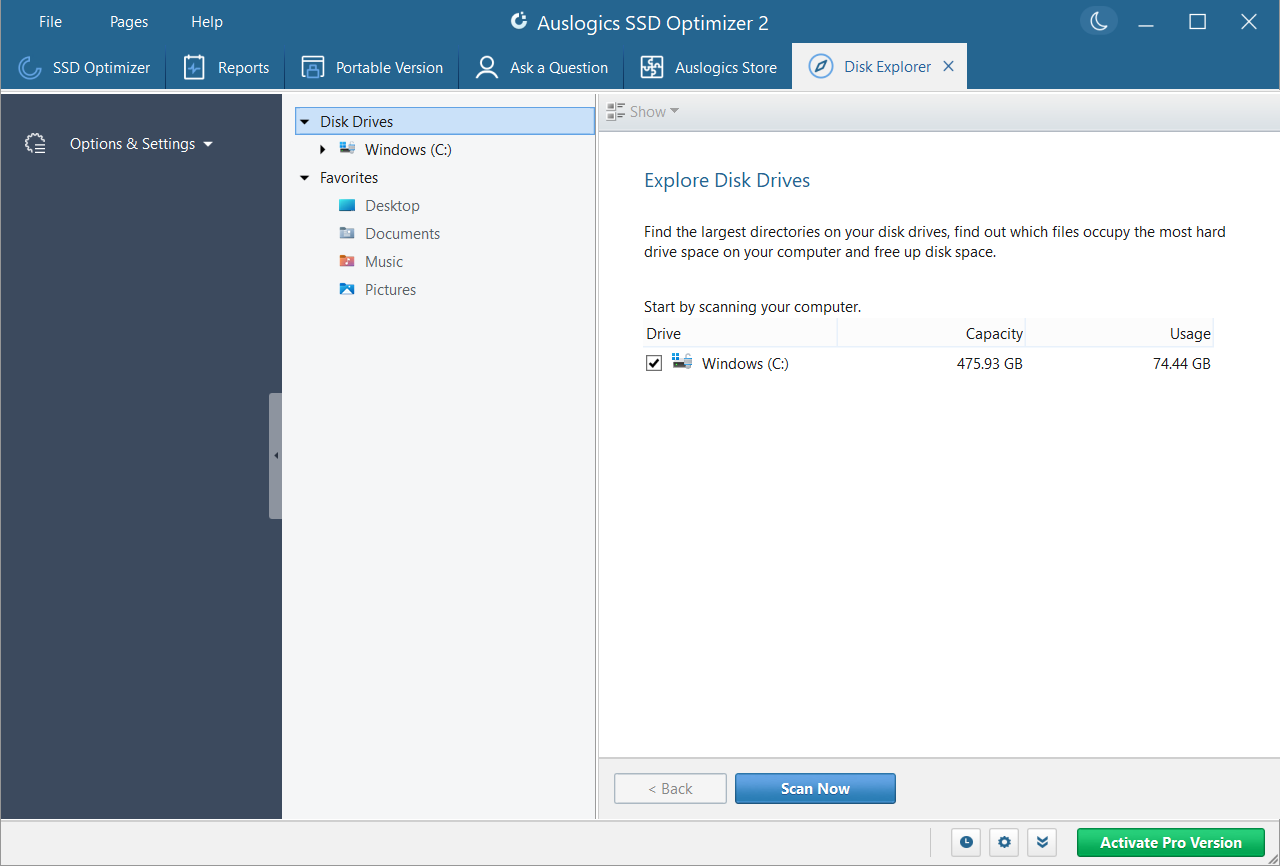Select Music in the Favorites list
The height and width of the screenshot is (866, 1280).
click(383, 261)
